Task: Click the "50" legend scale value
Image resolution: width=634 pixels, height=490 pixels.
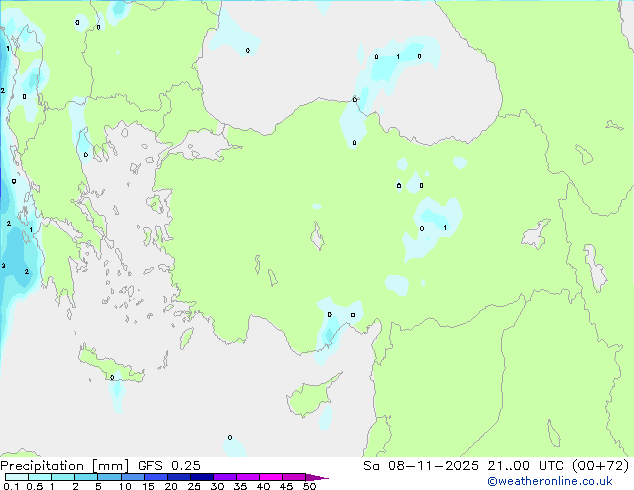Action: click(x=309, y=486)
